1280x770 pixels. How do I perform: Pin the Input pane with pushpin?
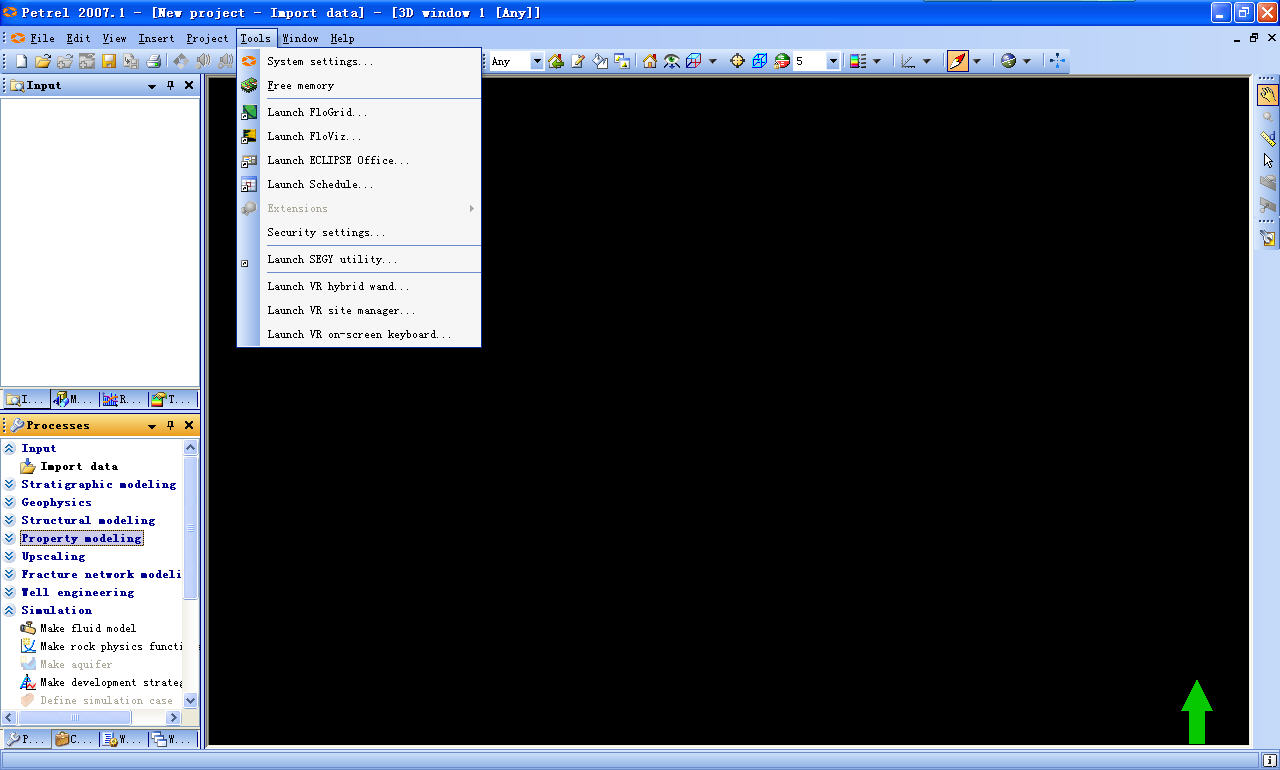[171, 86]
